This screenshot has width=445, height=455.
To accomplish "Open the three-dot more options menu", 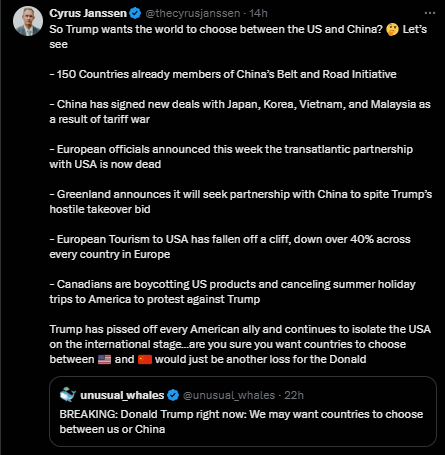I will [430, 13].
